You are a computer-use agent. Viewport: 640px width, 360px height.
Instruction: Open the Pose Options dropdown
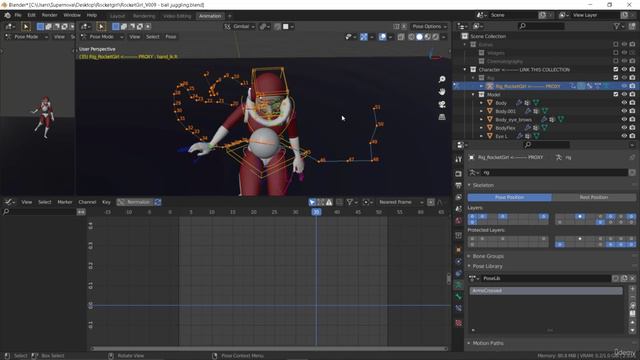[x=428, y=27]
